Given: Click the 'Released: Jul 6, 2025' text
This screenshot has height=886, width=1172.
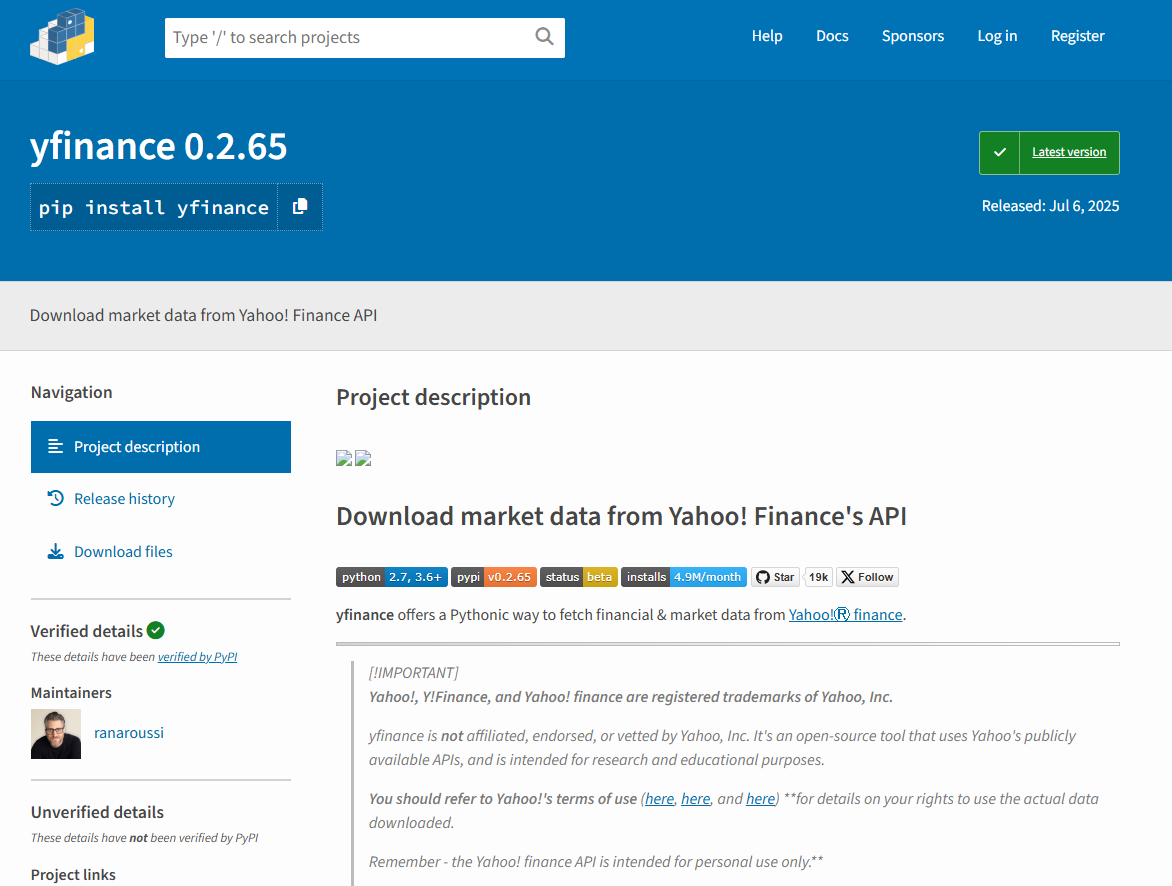Looking at the screenshot, I should click(x=1050, y=206).
